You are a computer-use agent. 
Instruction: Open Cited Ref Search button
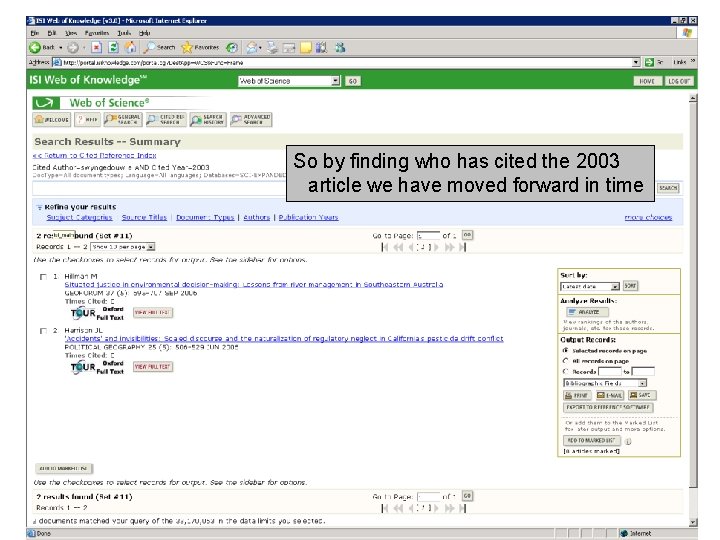(x=166, y=119)
